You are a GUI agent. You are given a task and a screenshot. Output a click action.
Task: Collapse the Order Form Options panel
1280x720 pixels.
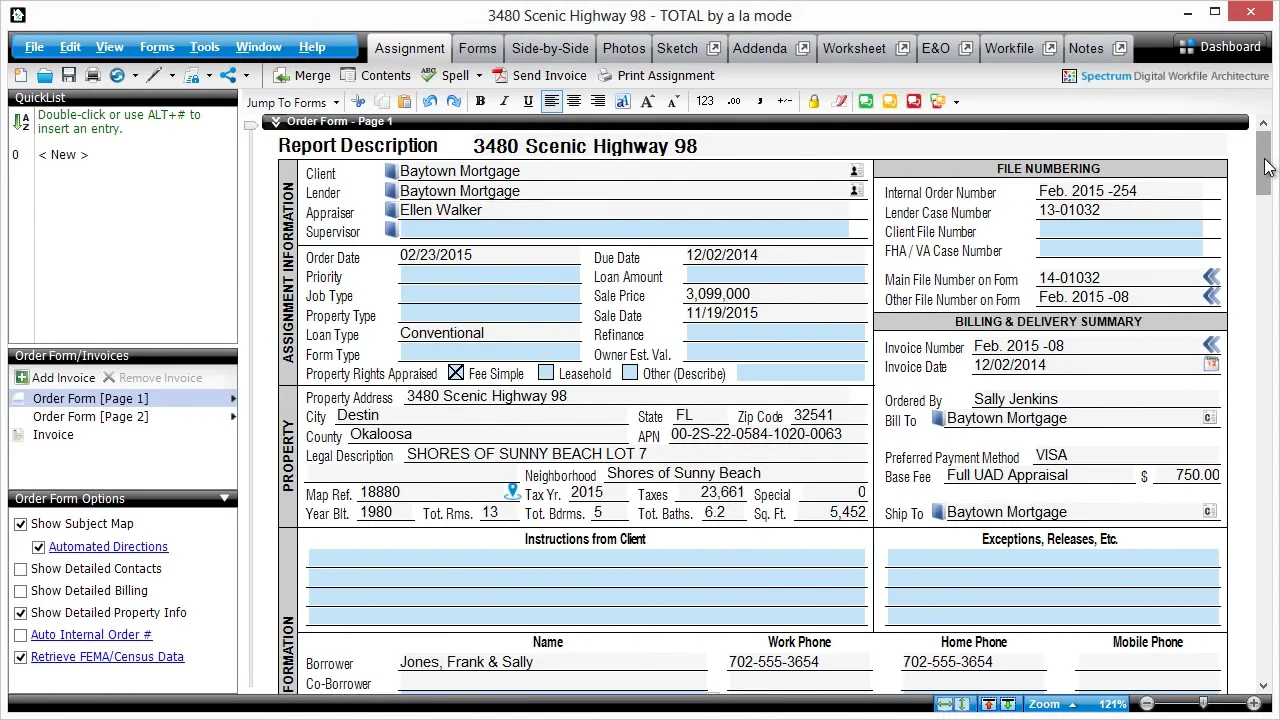pyautogui.click(x=224, y=498)
